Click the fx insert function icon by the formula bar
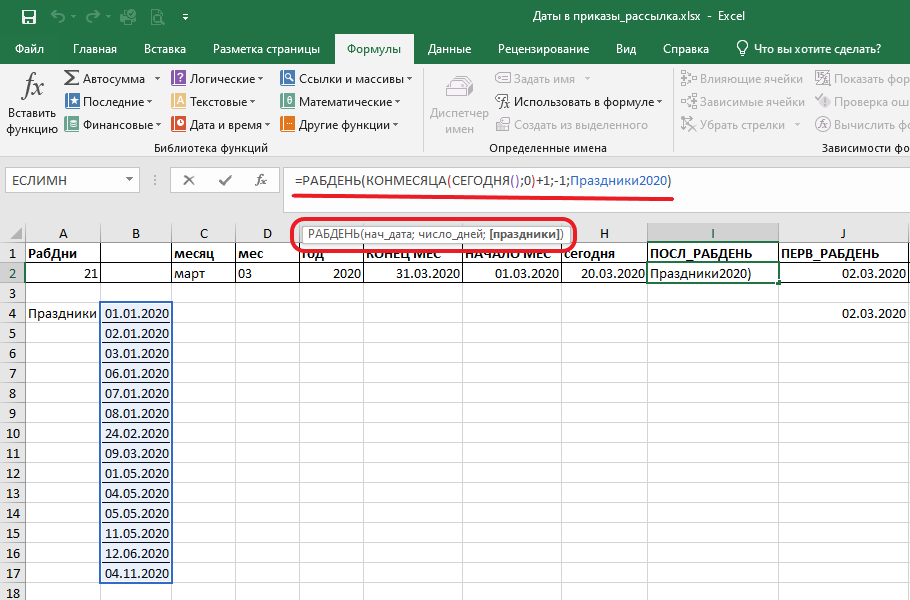 261,180
